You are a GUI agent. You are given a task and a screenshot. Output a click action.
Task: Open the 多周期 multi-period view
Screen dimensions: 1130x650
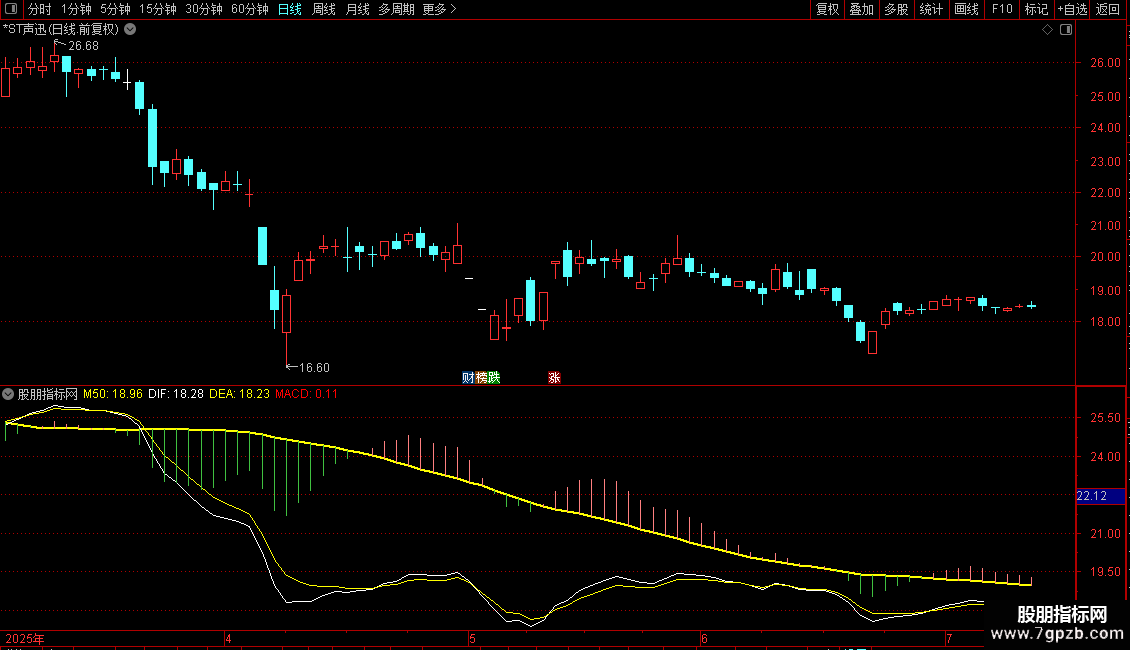396,9
